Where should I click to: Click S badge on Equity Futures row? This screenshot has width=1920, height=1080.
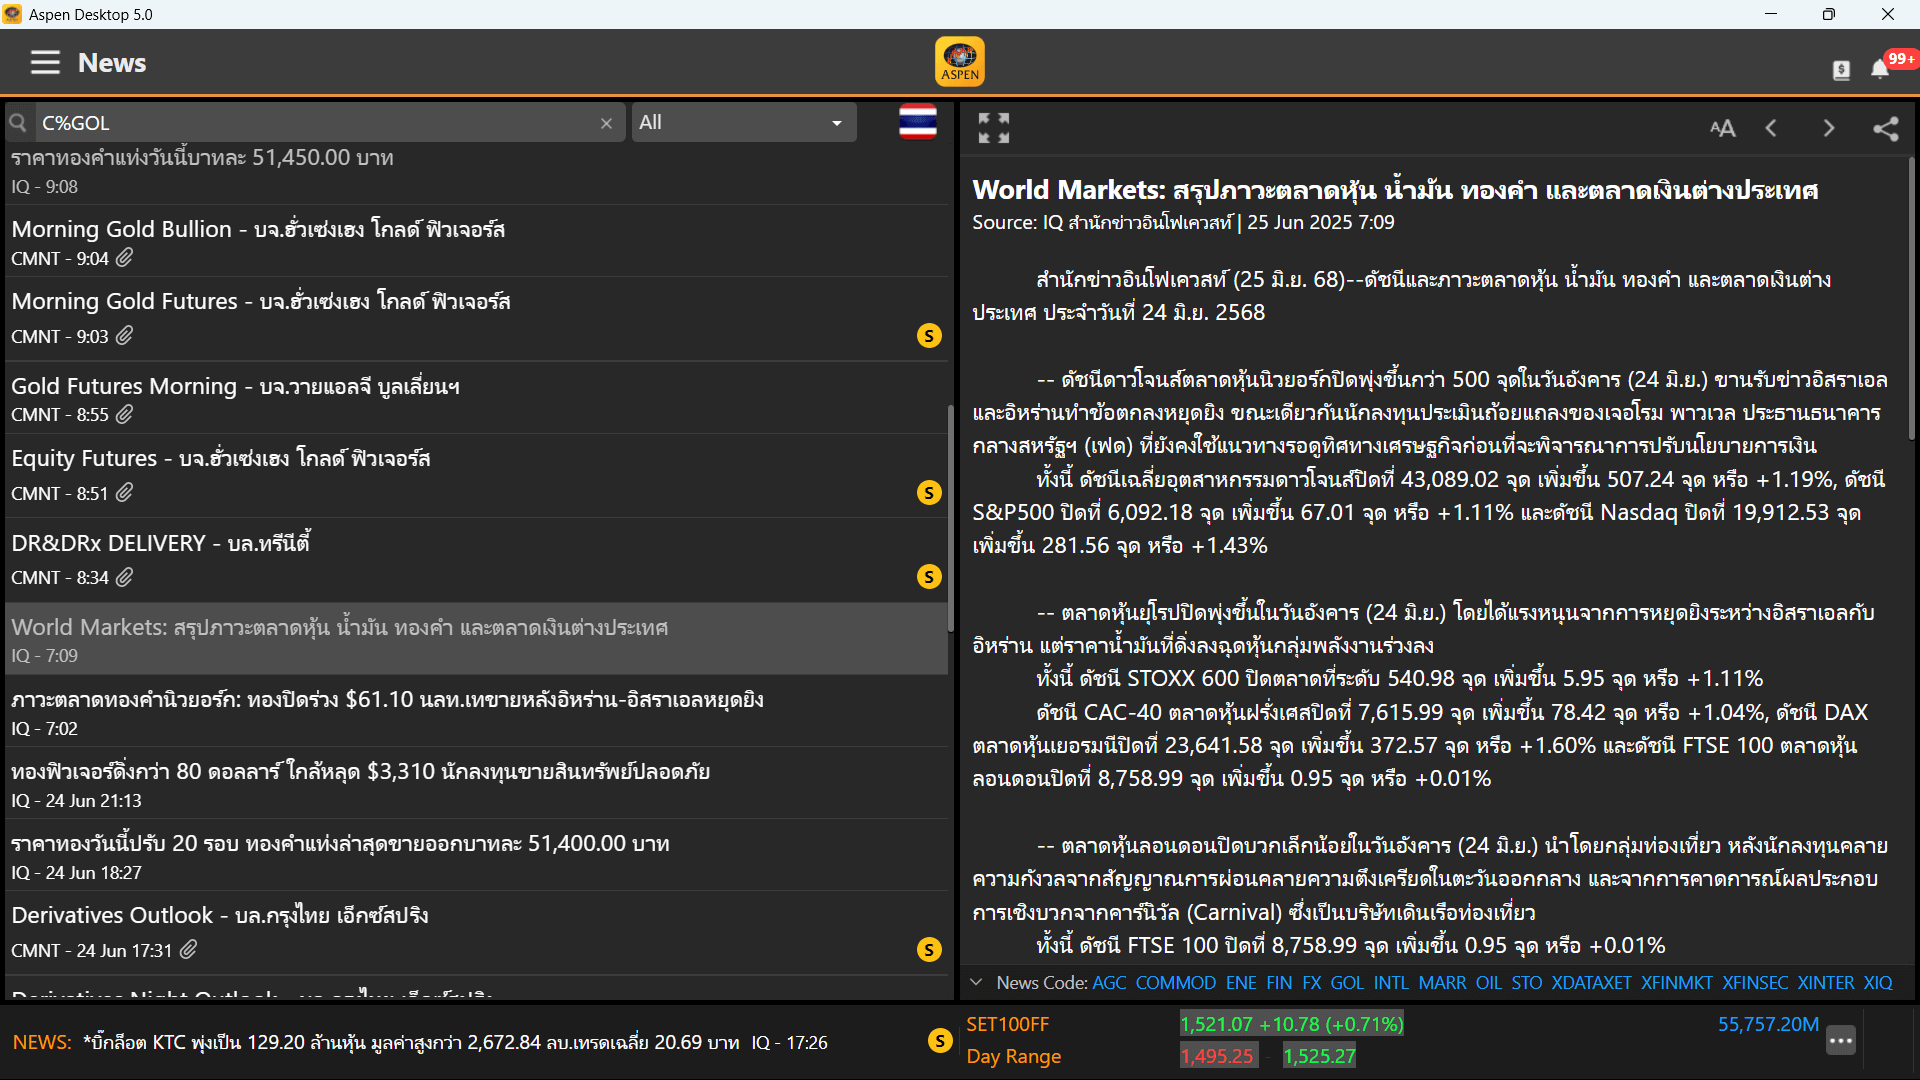929,493
